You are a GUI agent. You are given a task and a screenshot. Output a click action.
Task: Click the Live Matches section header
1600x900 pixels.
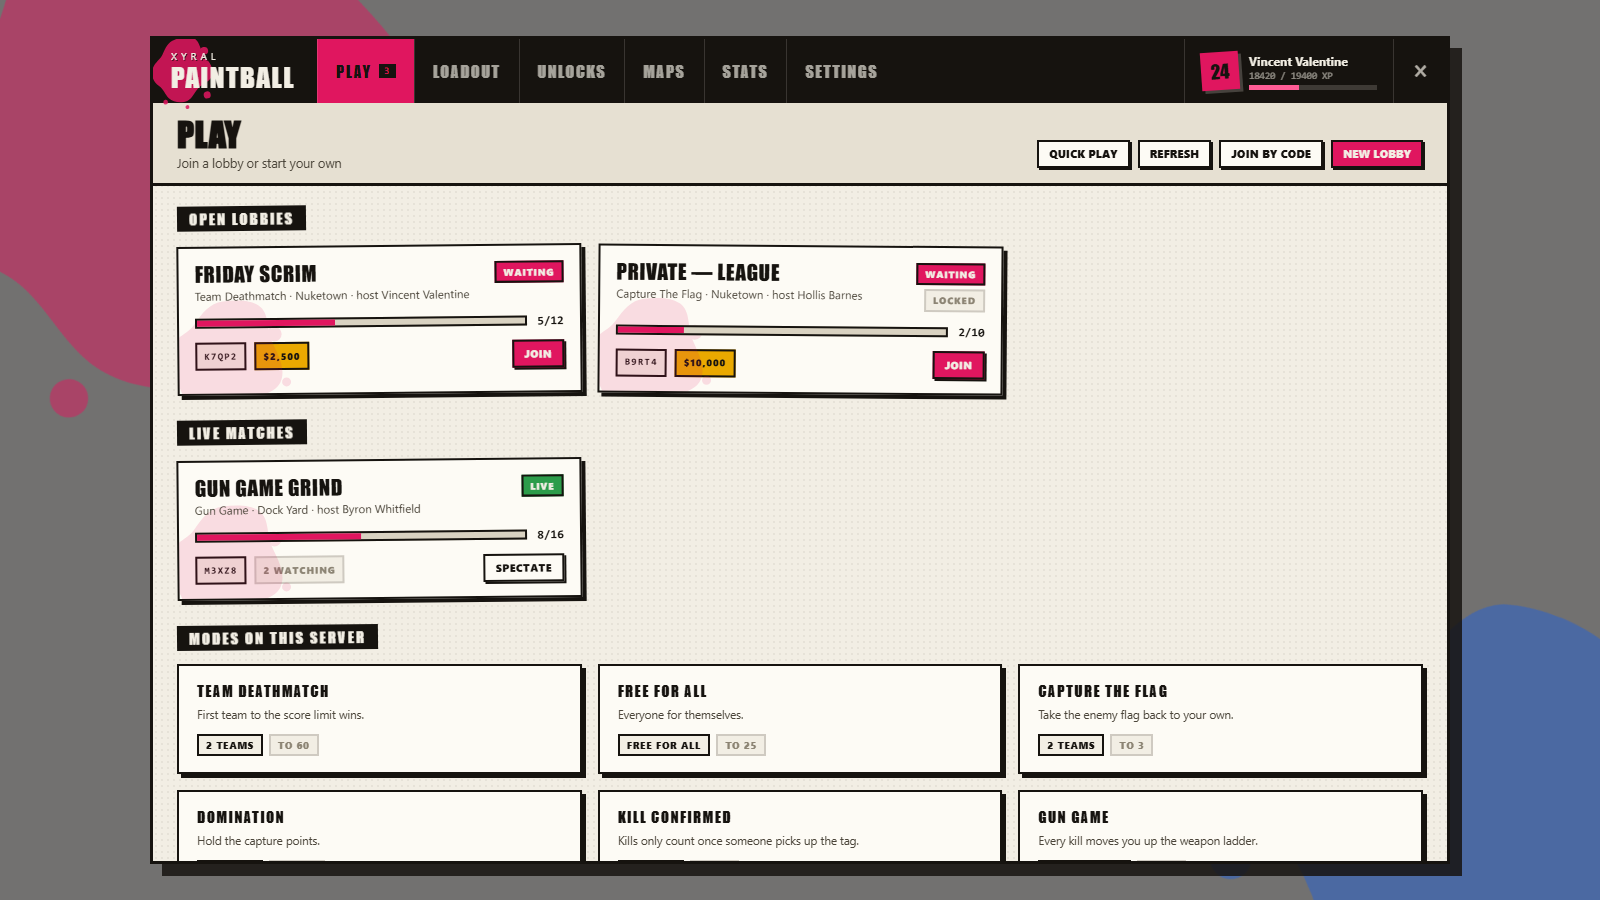[x=242, y=433]
